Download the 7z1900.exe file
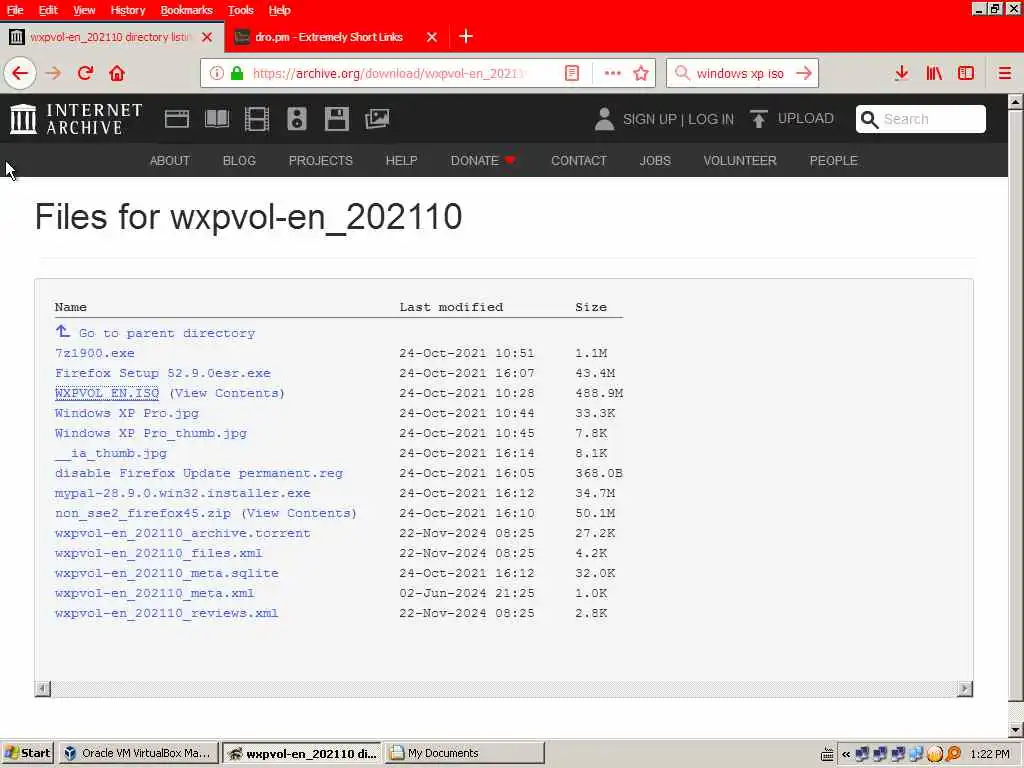 tap(95, 353)
